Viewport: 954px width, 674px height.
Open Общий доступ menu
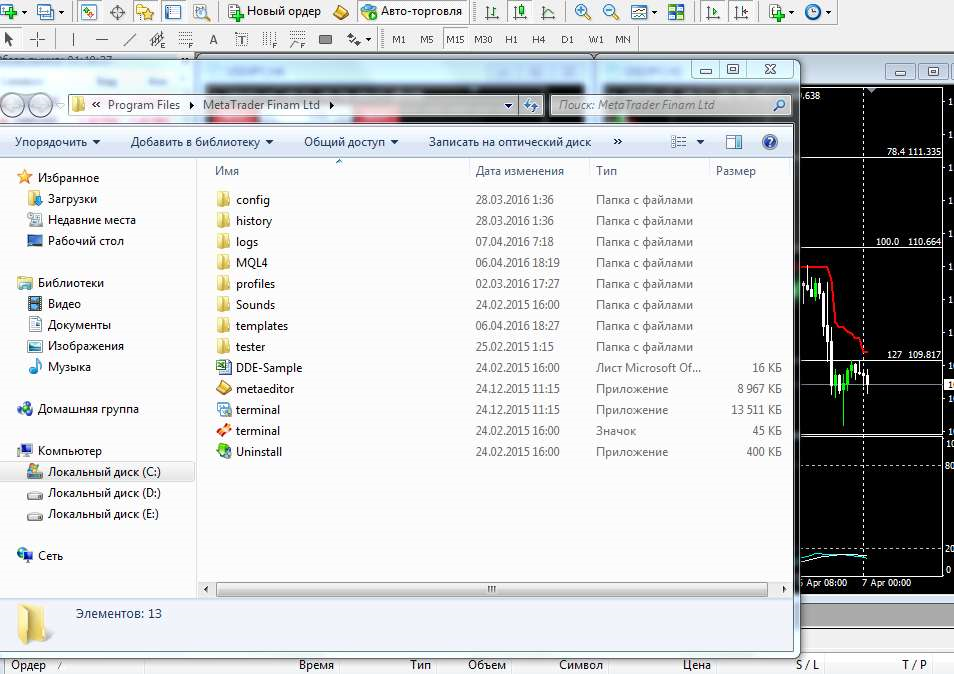(351, 142)
